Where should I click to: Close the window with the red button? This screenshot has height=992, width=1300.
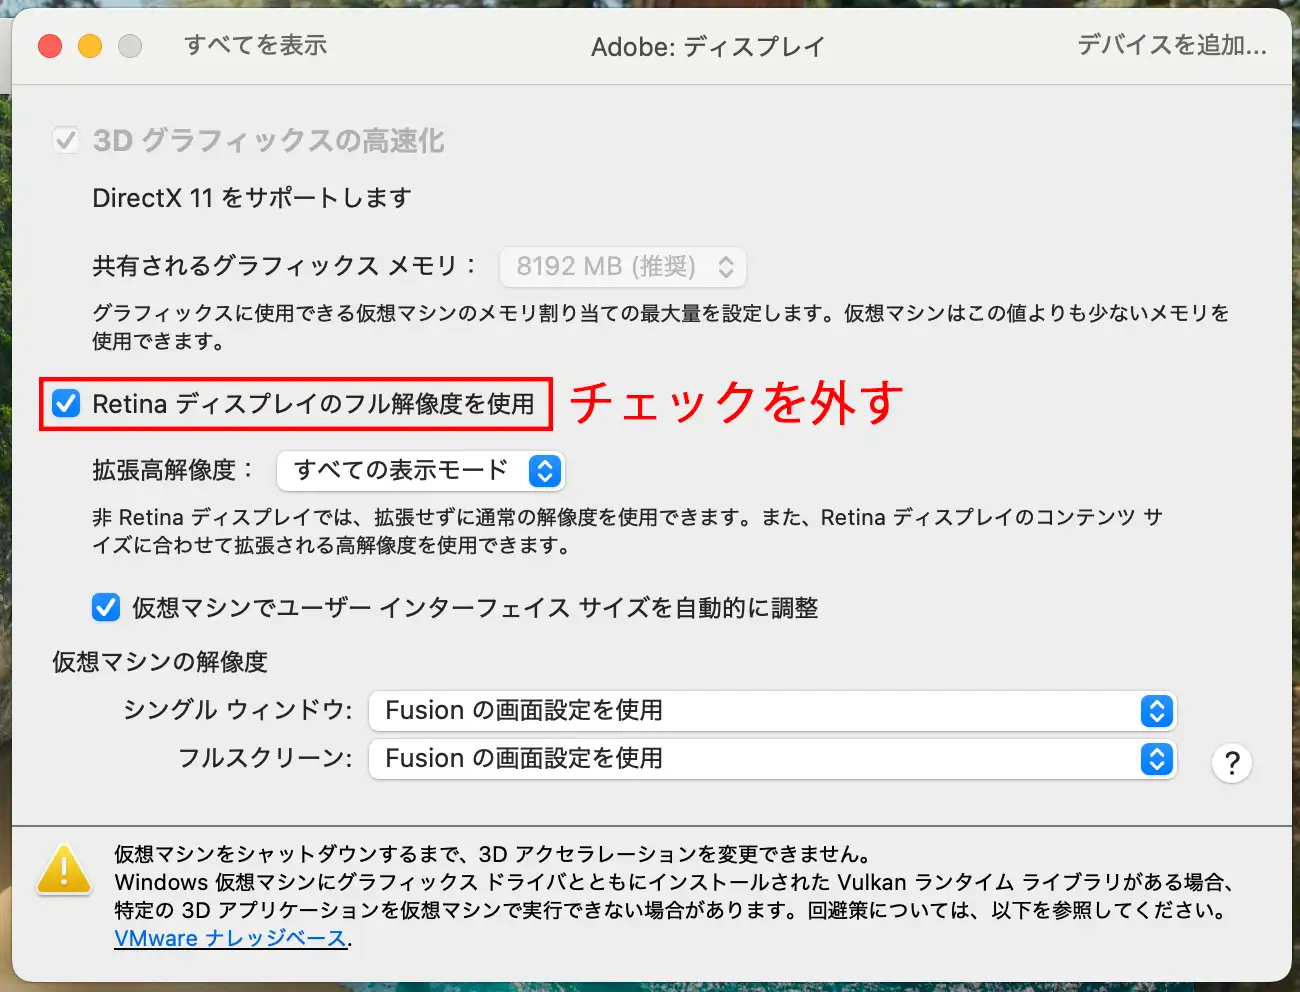click(x=50, y=46)
